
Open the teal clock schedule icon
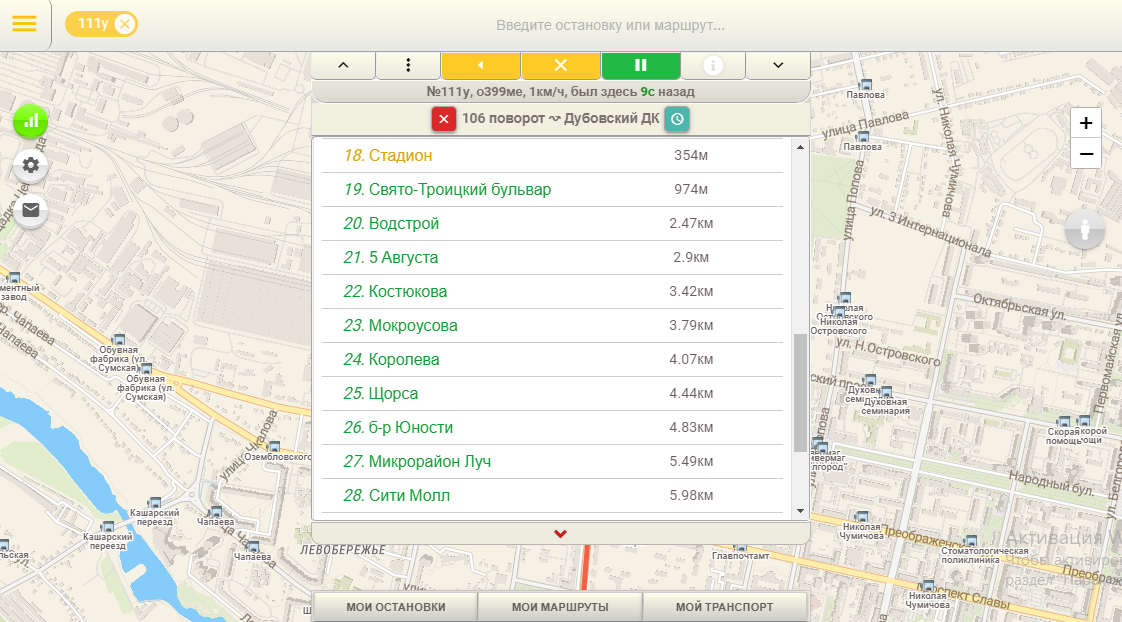677,119
